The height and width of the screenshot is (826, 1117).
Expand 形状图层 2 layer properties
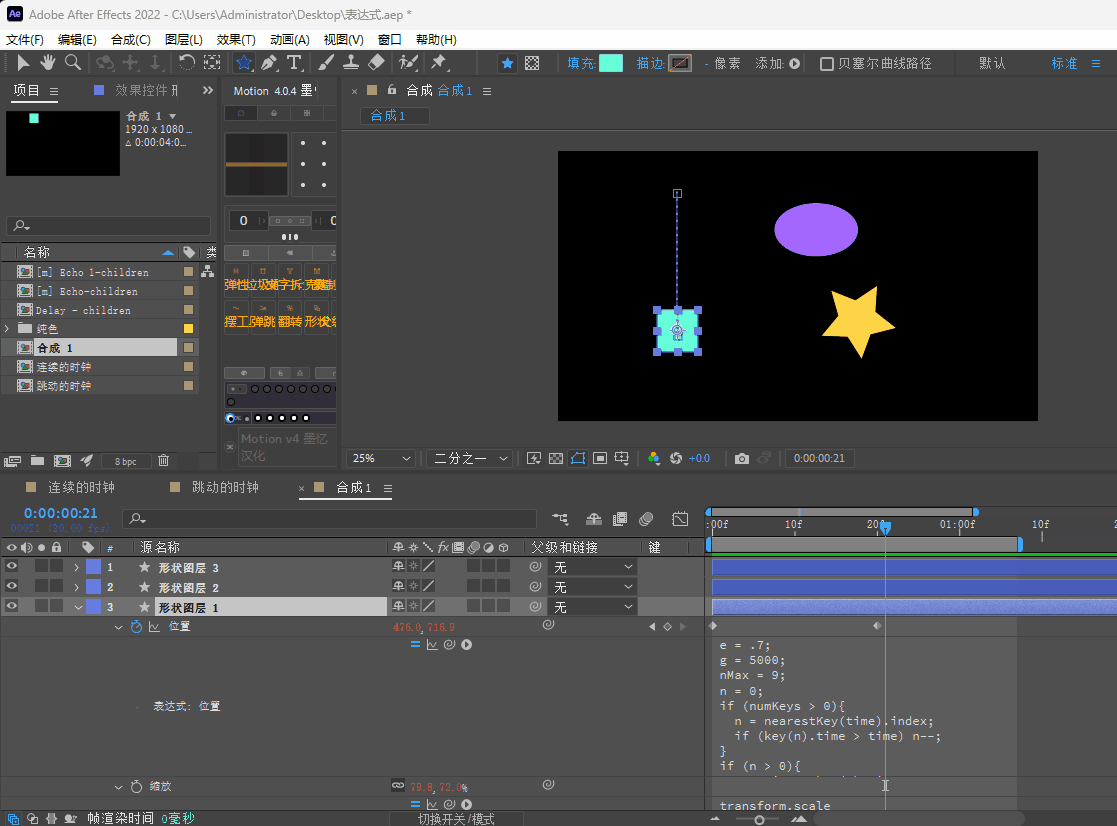[77, 587]
